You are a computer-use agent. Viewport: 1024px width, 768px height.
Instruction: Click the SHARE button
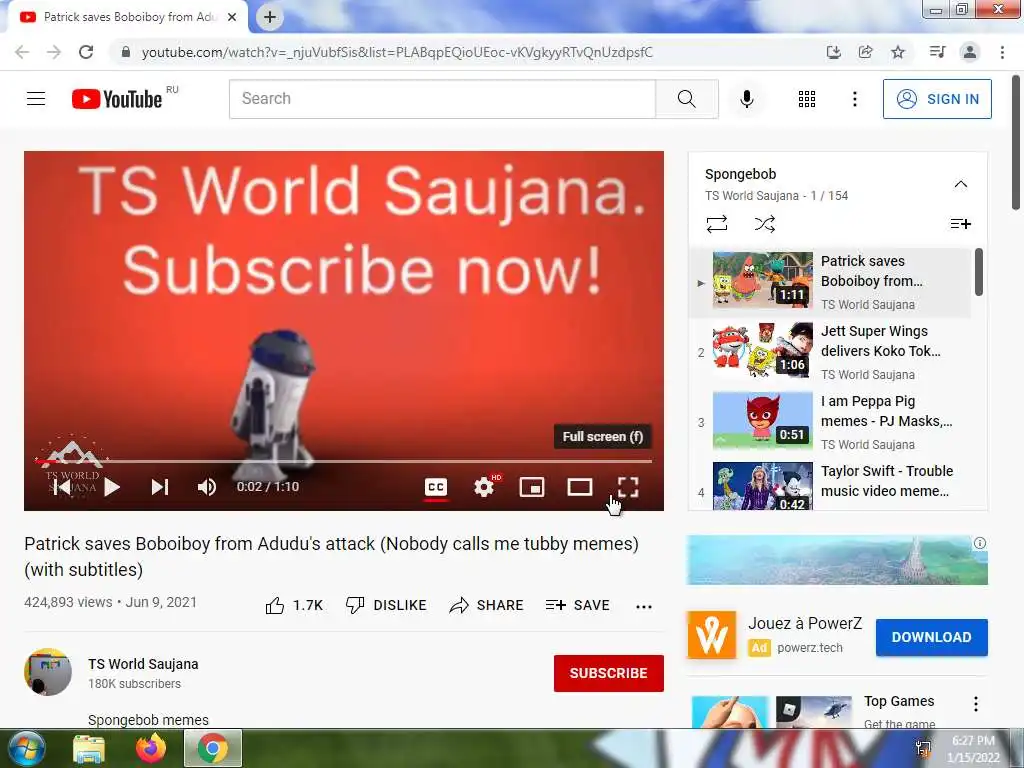pos(487,605)
